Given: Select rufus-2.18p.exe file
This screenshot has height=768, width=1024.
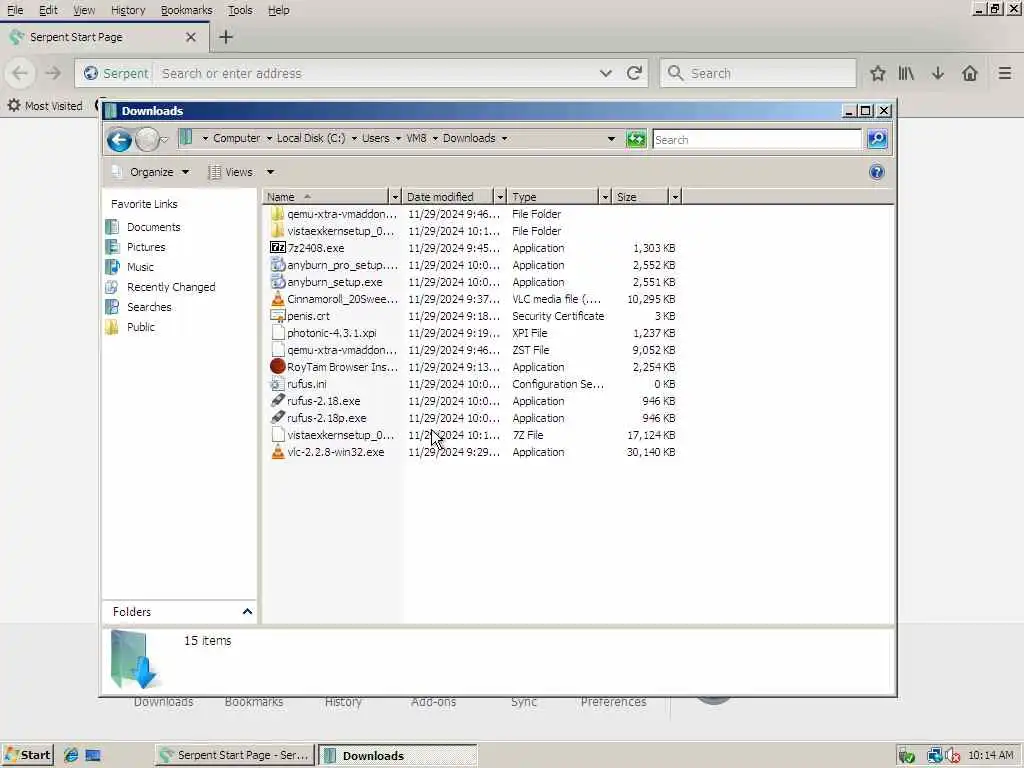Looking at the screenshot, I should pos(327,417).
